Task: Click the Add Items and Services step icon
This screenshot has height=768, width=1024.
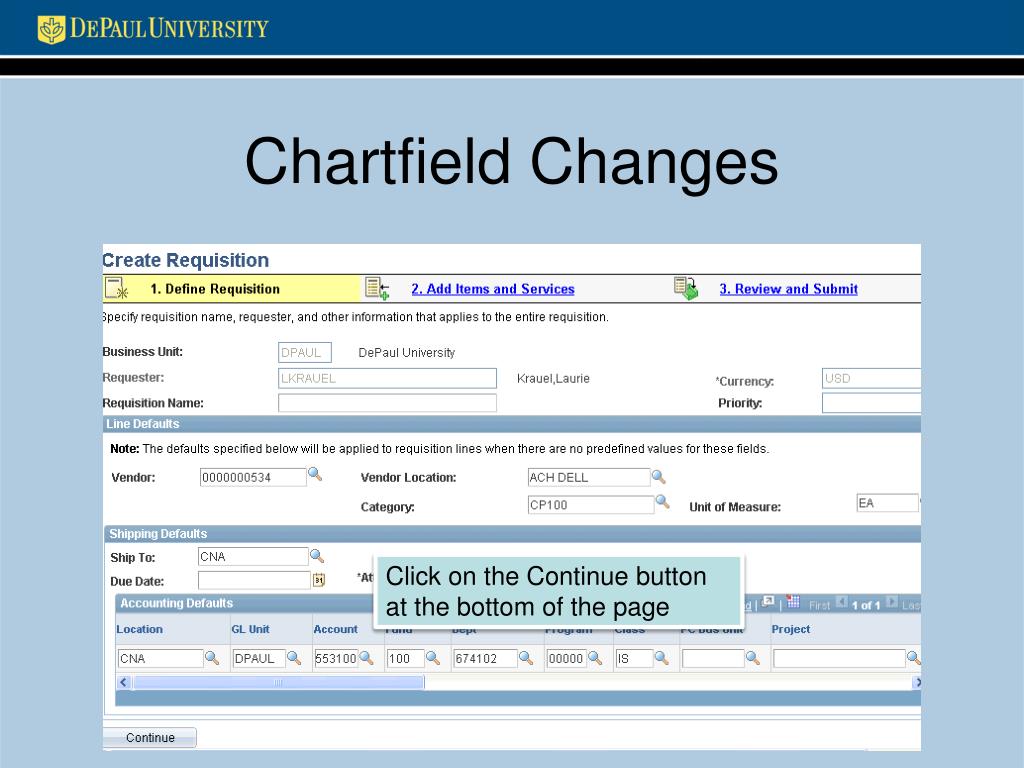Action: [x=377, y=288]
